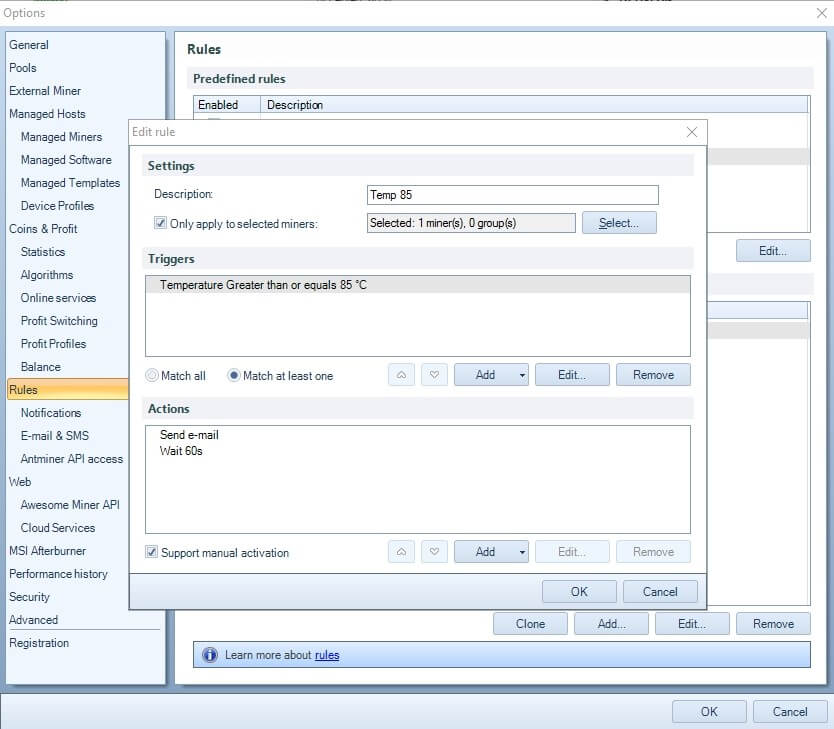
Task: Select the Temperature Greater than 85 °C trigger
Action: pos(418,285)
